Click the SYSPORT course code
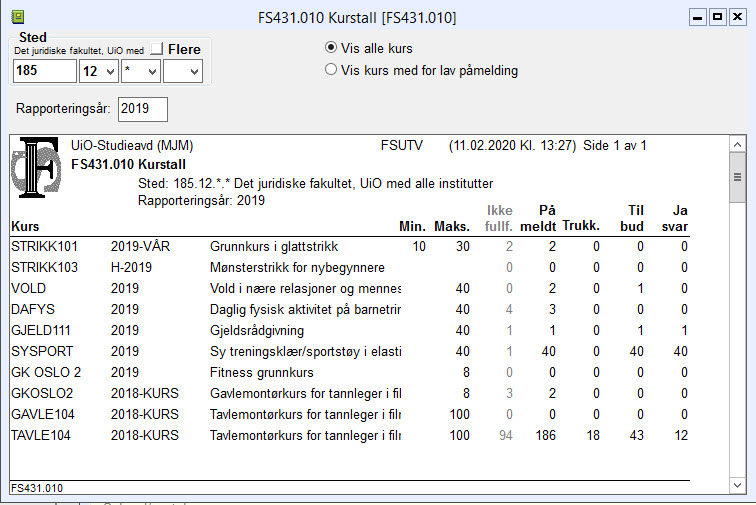 pyautogui.click(x=42, y=351)
